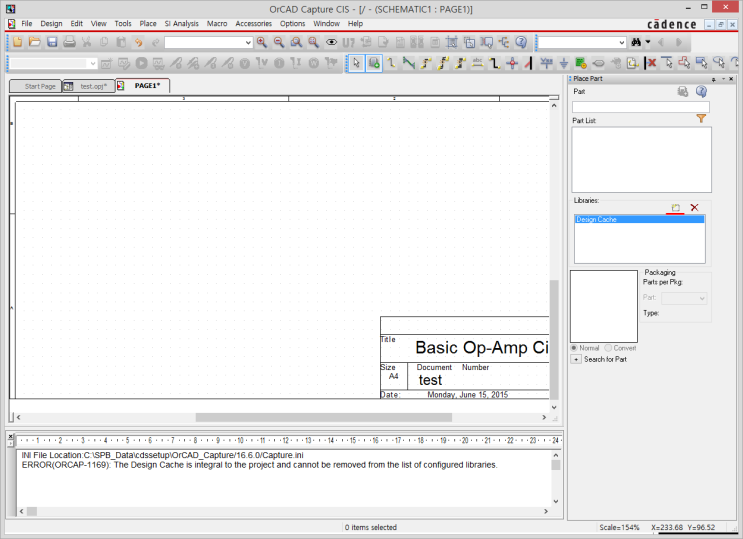Open the Options menu
The width and height of the screenshot is (743, 539).
pos(292,23)
